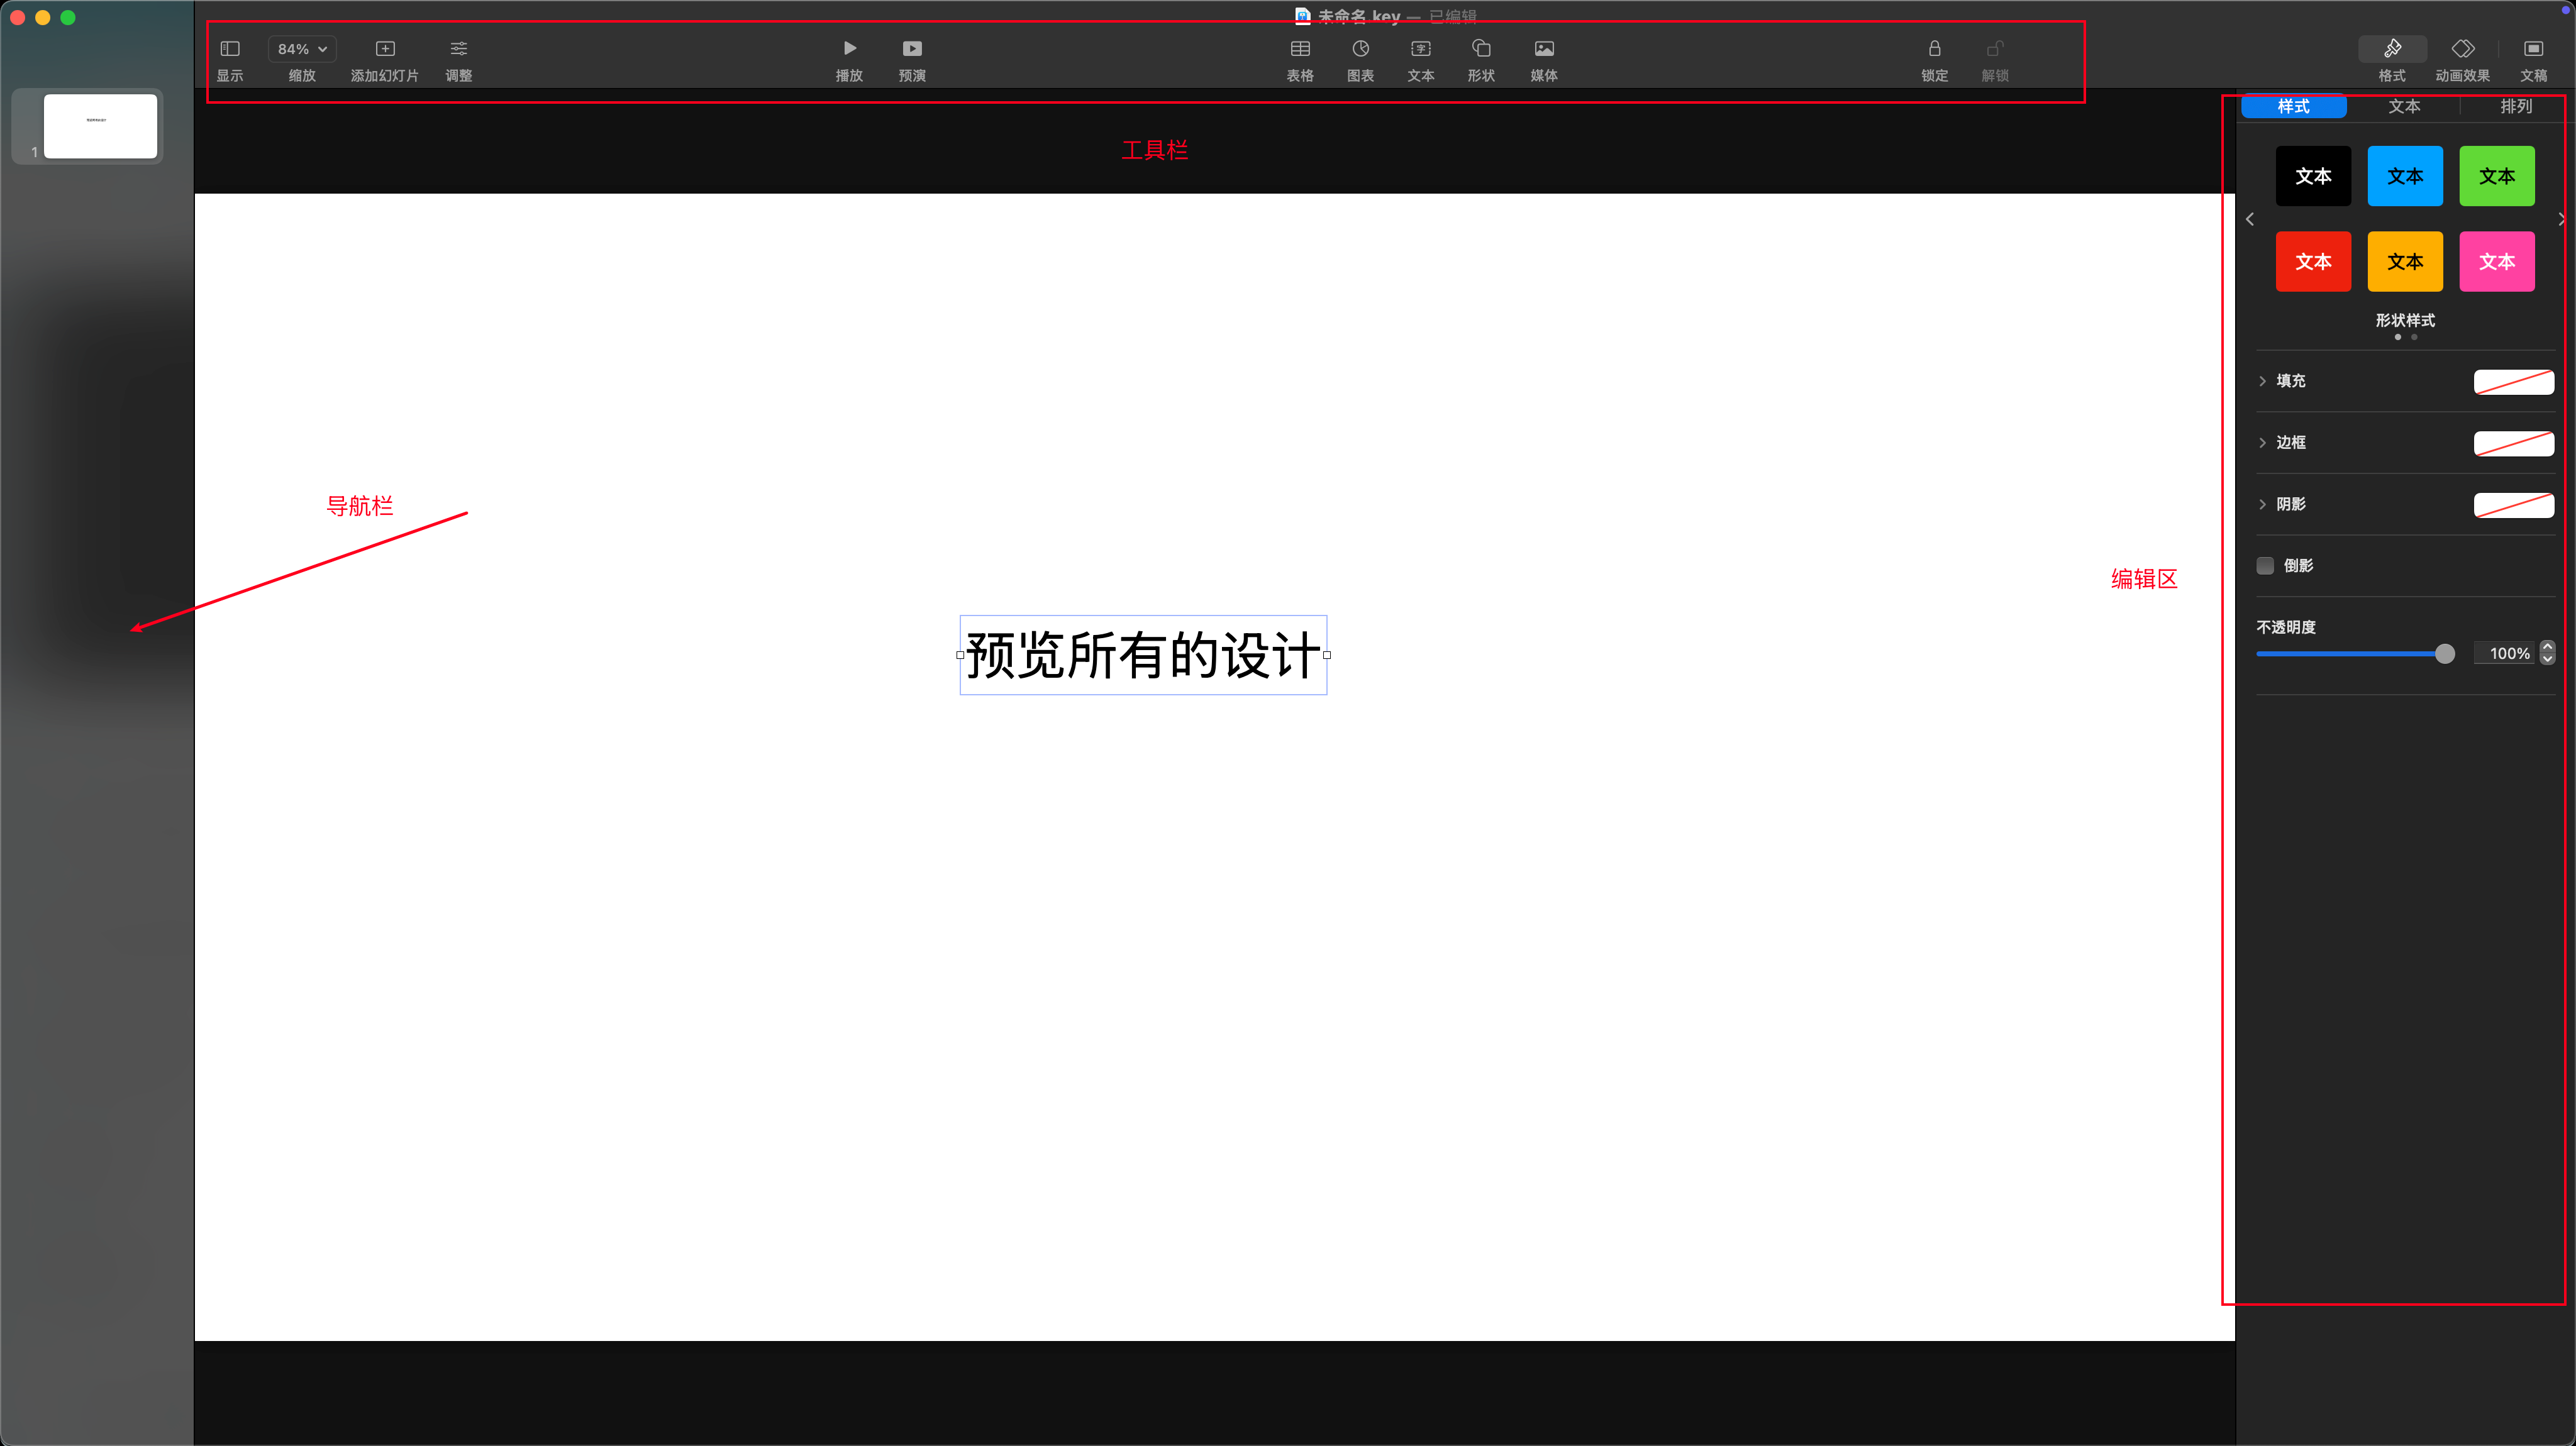The image size is (2576, 1446).
Task: Click the Lock (锁定) icon
Action: coord(1934,49)
